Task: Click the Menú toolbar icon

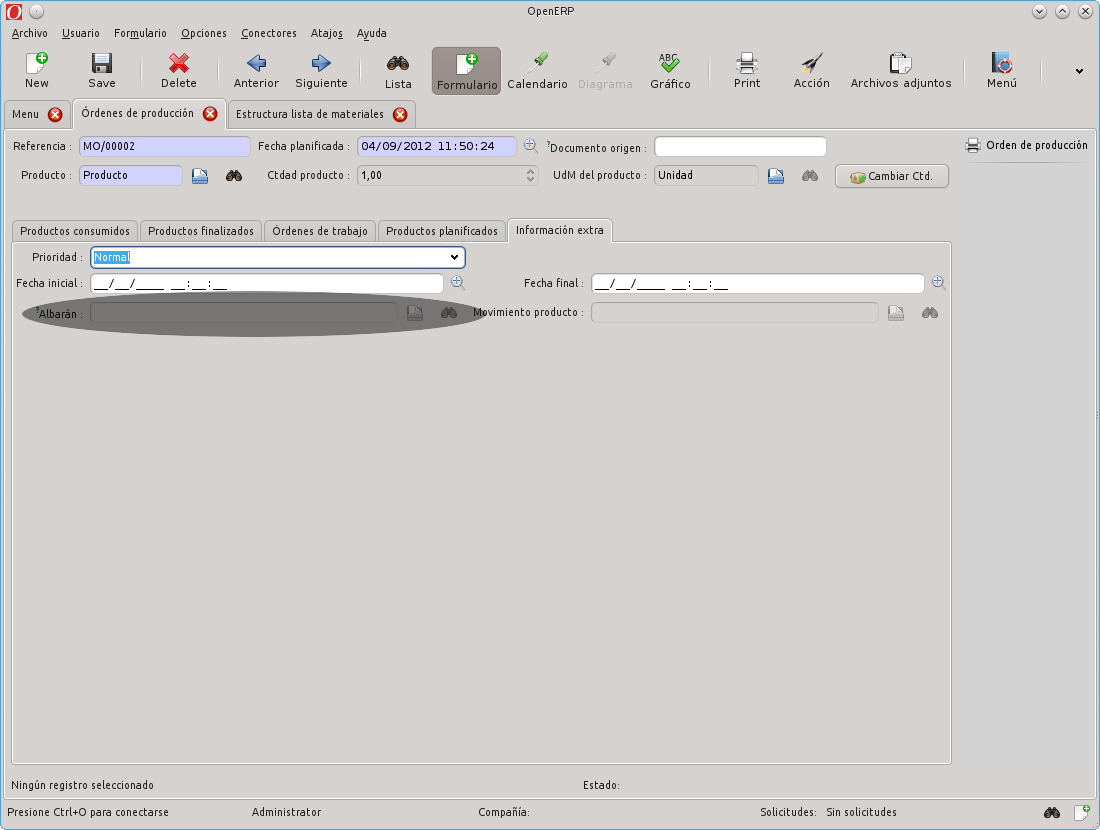Action: [x=1002, y=71]
